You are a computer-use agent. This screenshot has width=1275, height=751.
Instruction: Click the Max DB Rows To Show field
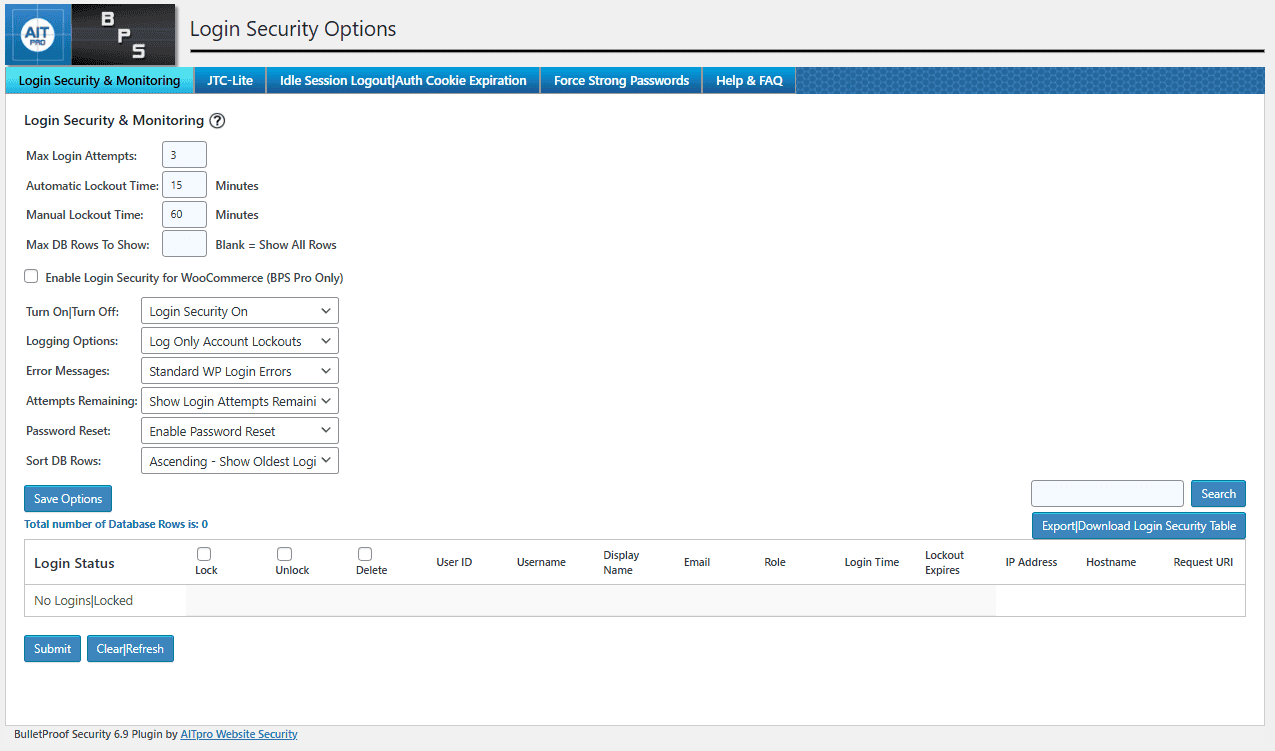coord(184,244)
